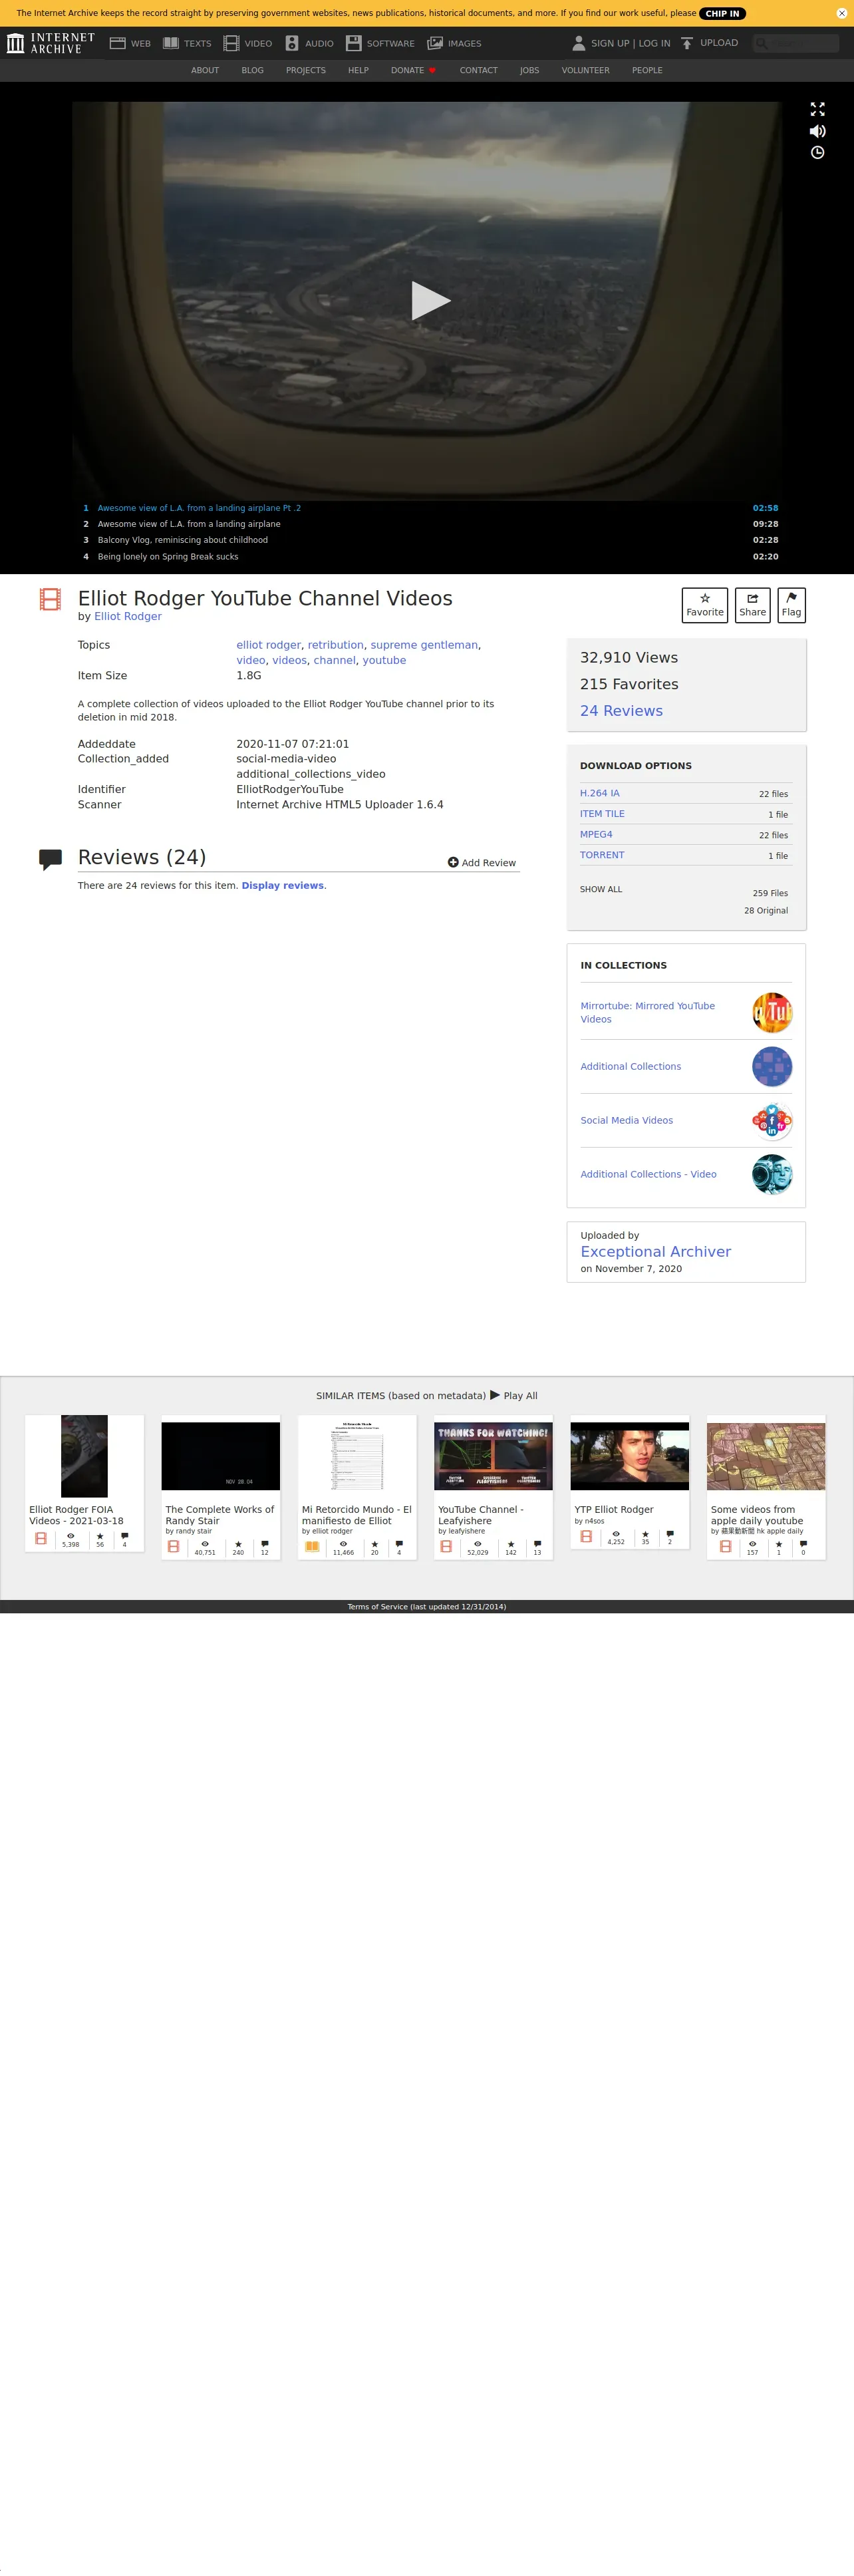
Task: Click the Internet Archive logo
Action: click(x=50, y=43)
